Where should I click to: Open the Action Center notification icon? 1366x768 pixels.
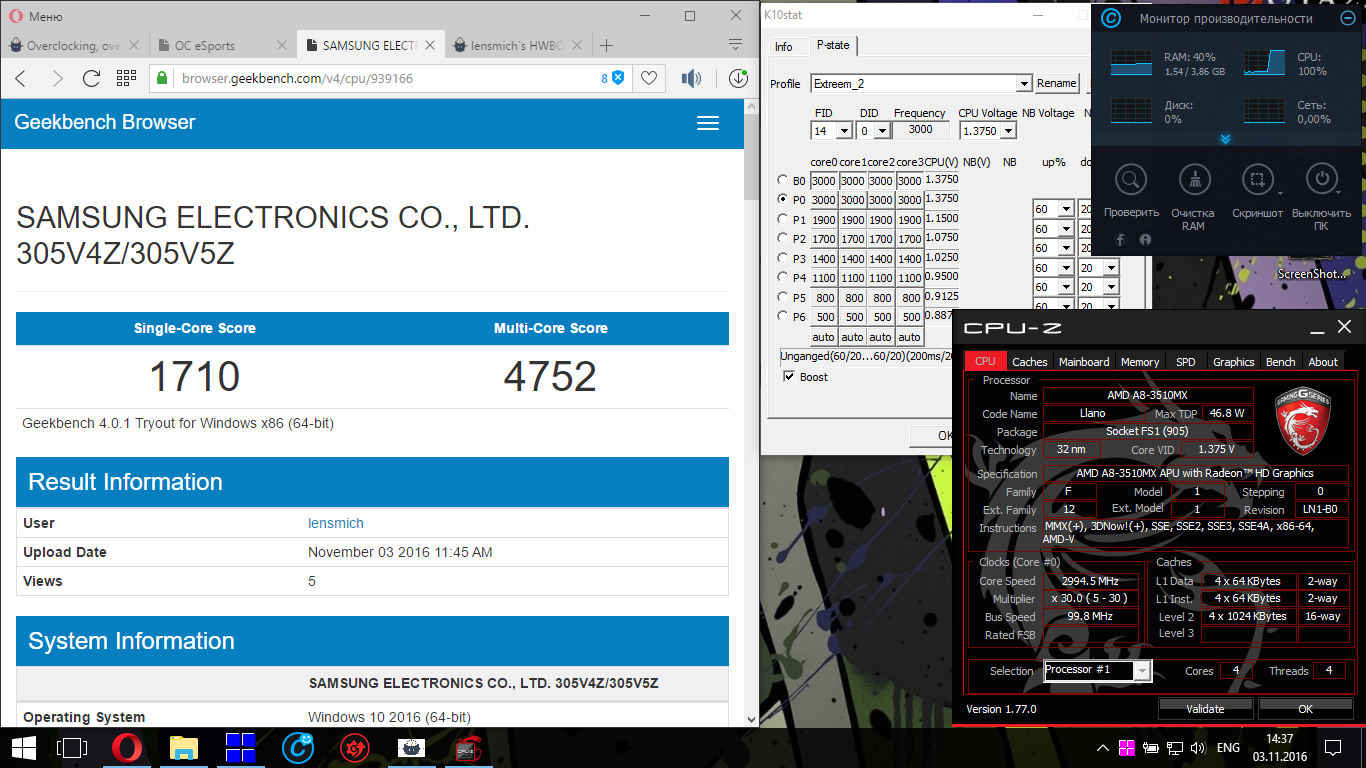tap(1333, 748)
